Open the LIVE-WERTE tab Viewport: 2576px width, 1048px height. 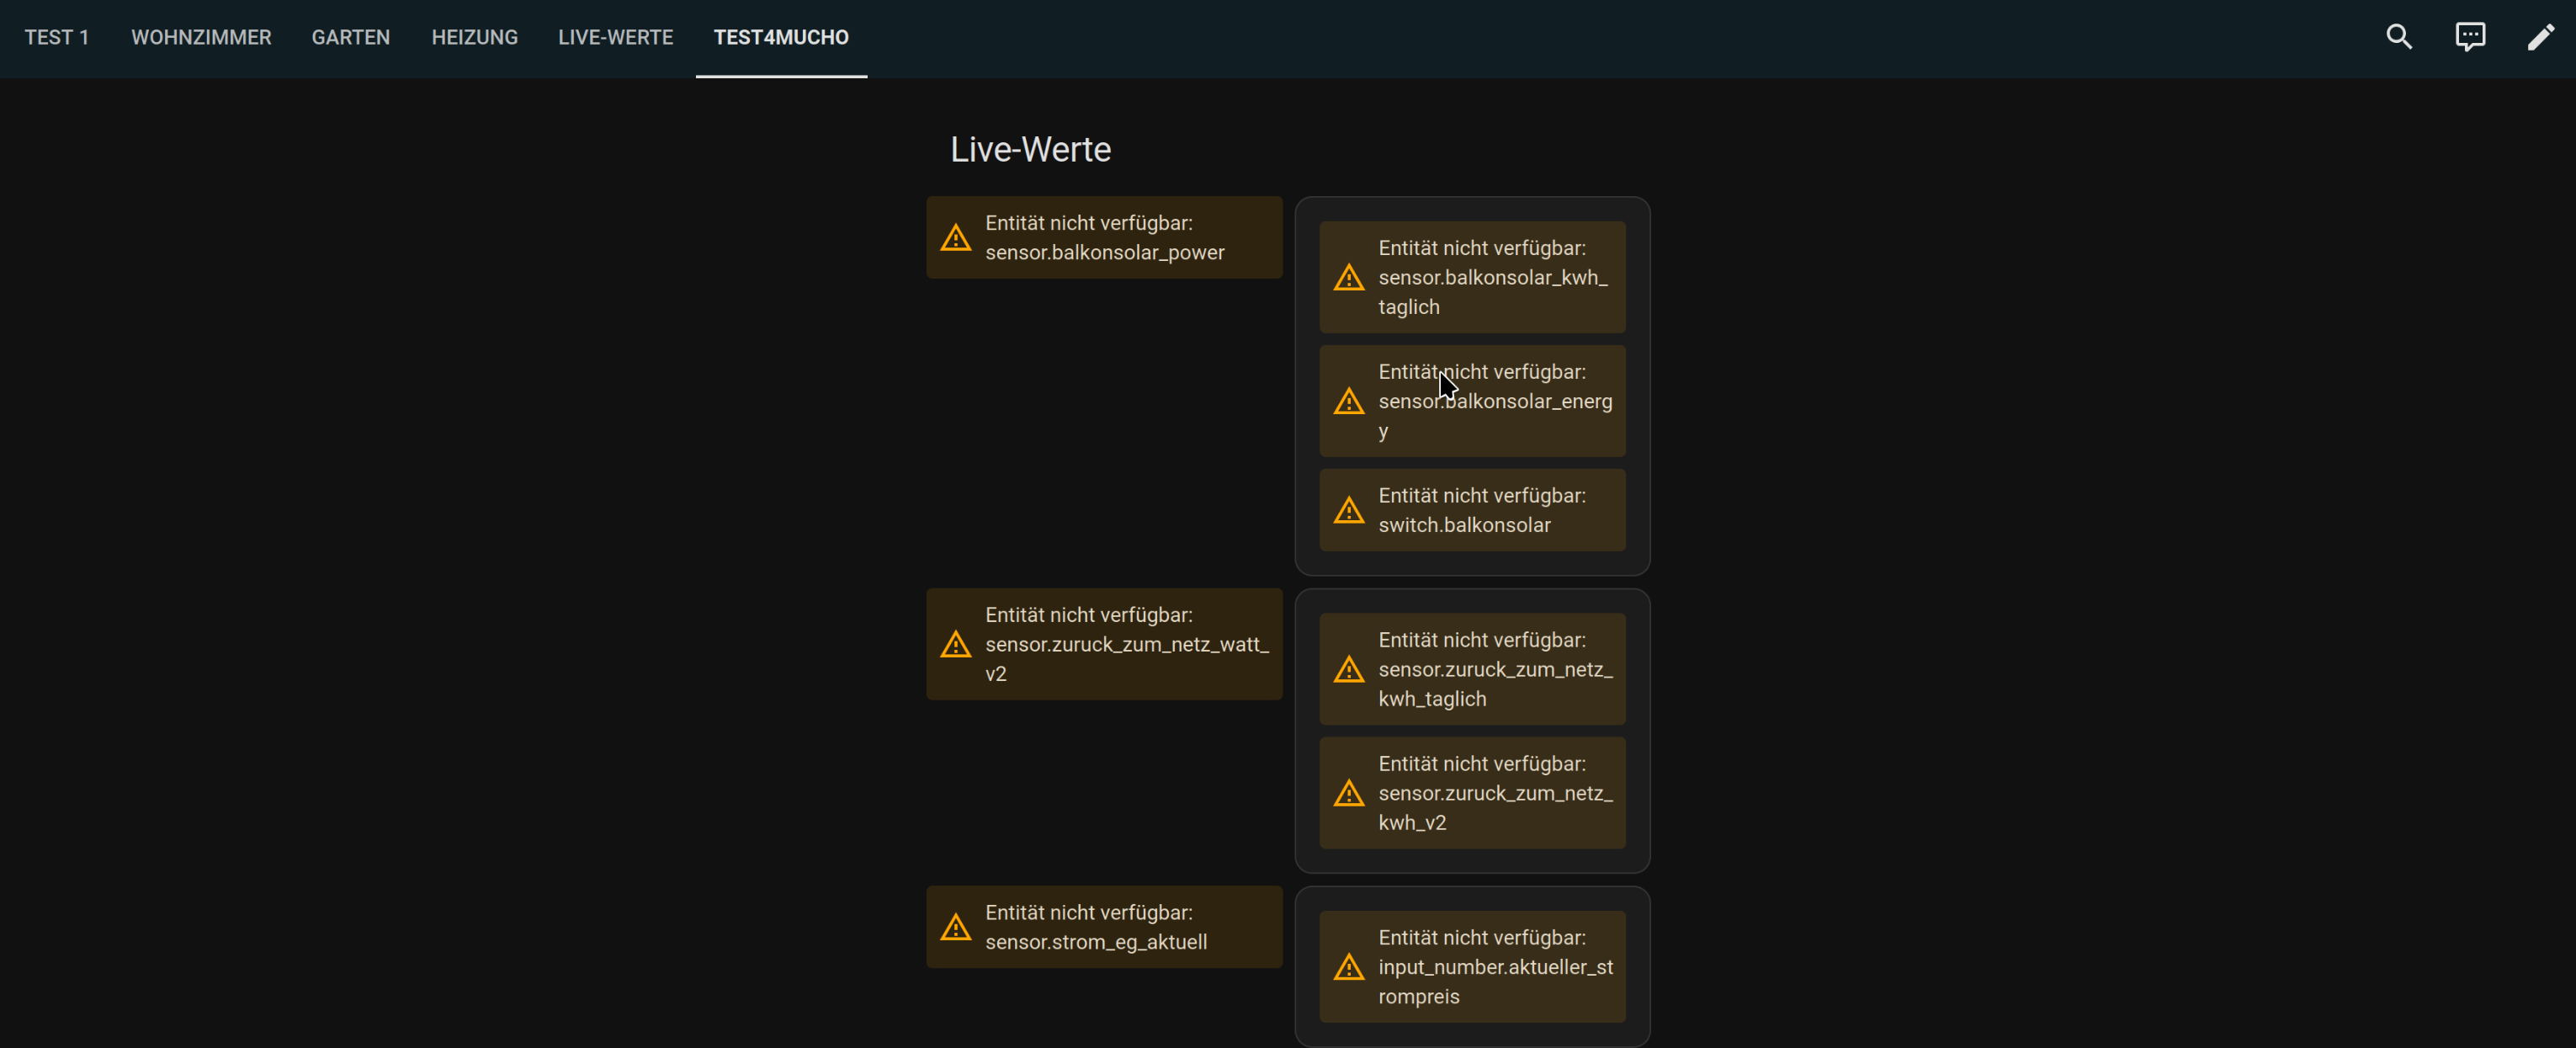click(x=616, y=38)
